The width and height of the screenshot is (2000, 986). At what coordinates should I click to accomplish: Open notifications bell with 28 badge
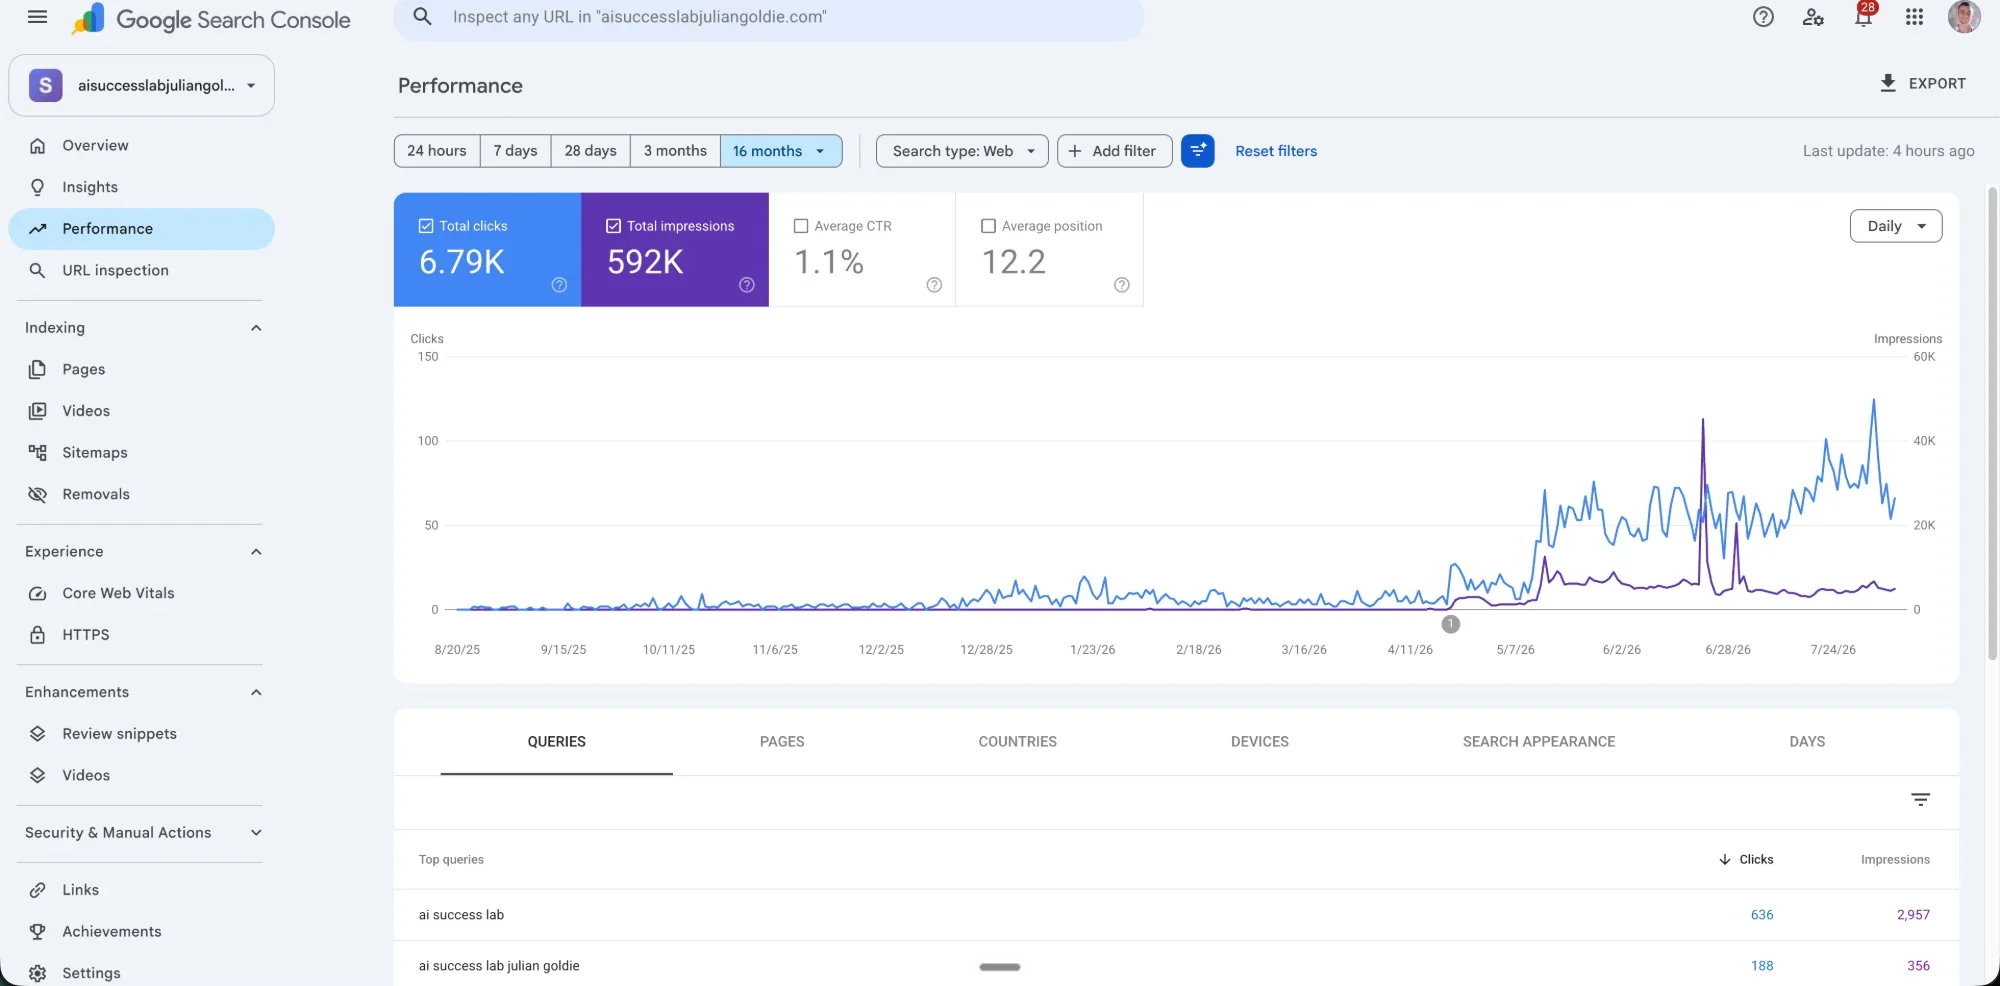pos(1864,15)
